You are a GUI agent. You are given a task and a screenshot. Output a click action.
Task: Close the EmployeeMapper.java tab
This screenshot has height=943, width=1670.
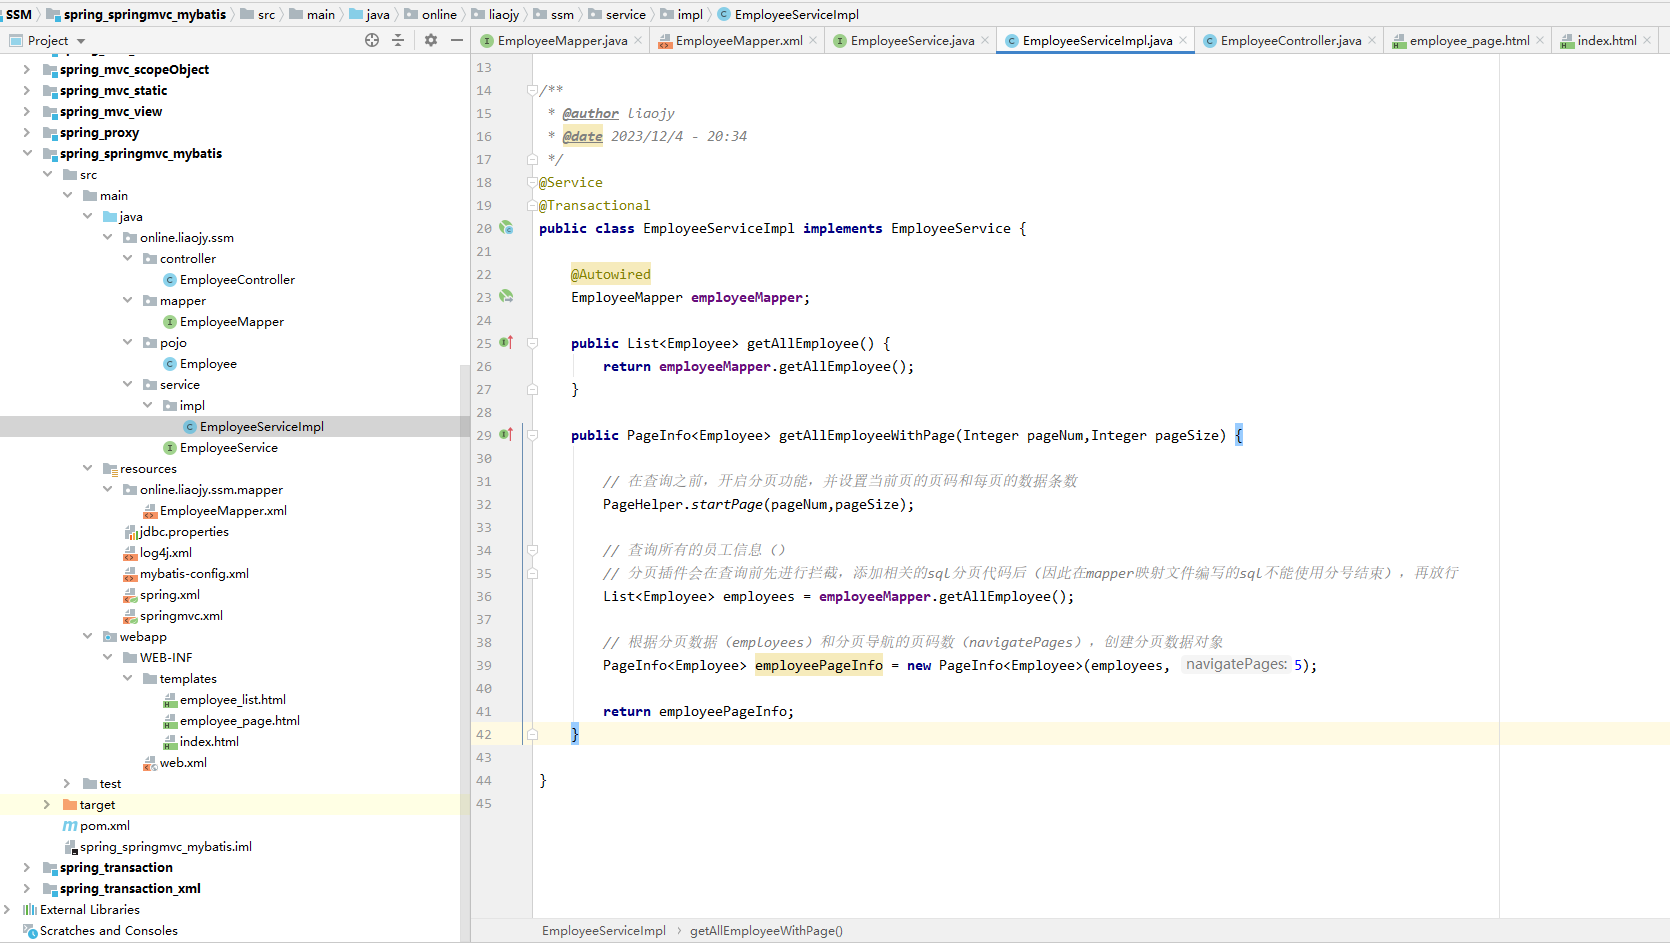pos(638,40)
